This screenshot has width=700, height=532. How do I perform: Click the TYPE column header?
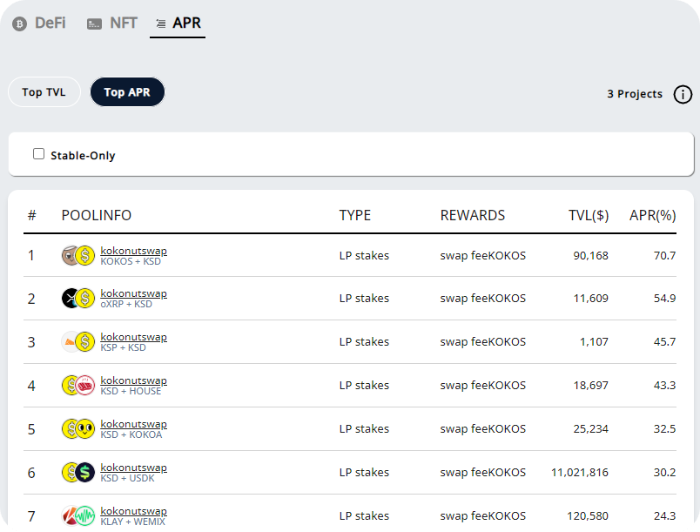[355, 215]
